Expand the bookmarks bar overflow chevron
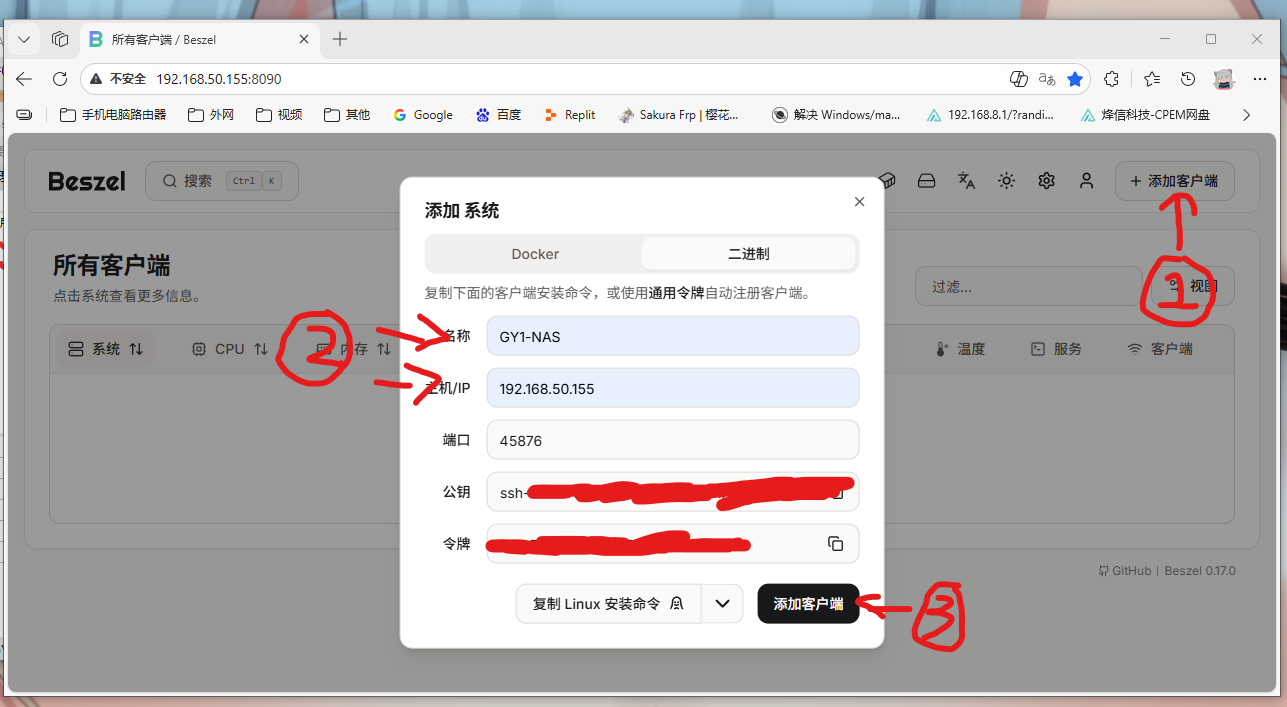 [1246, 115]
